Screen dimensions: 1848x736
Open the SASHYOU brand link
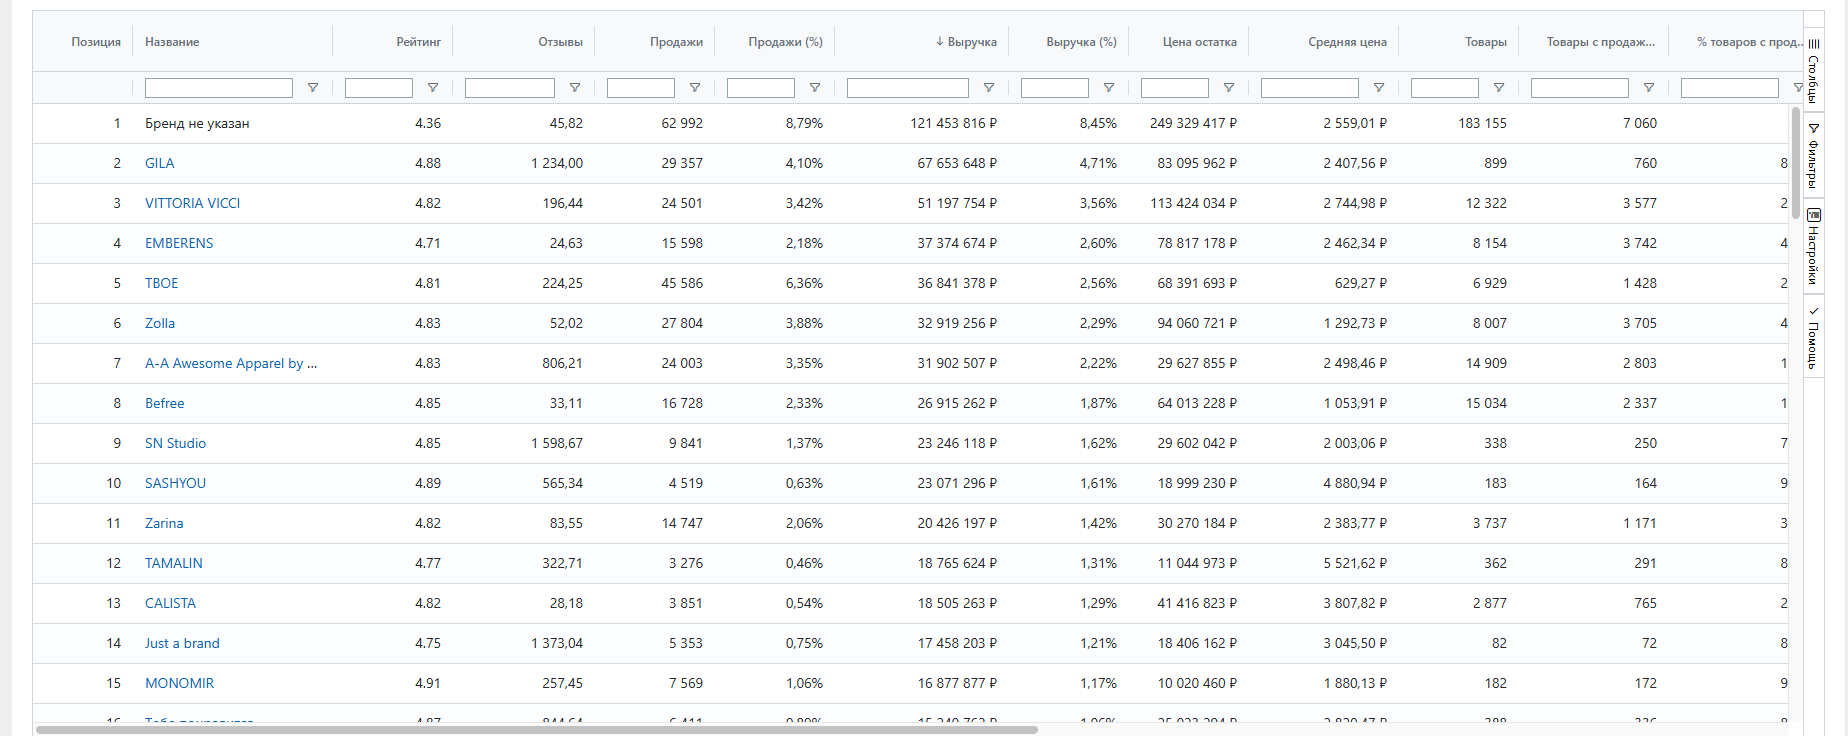click(x=176, y=483)
